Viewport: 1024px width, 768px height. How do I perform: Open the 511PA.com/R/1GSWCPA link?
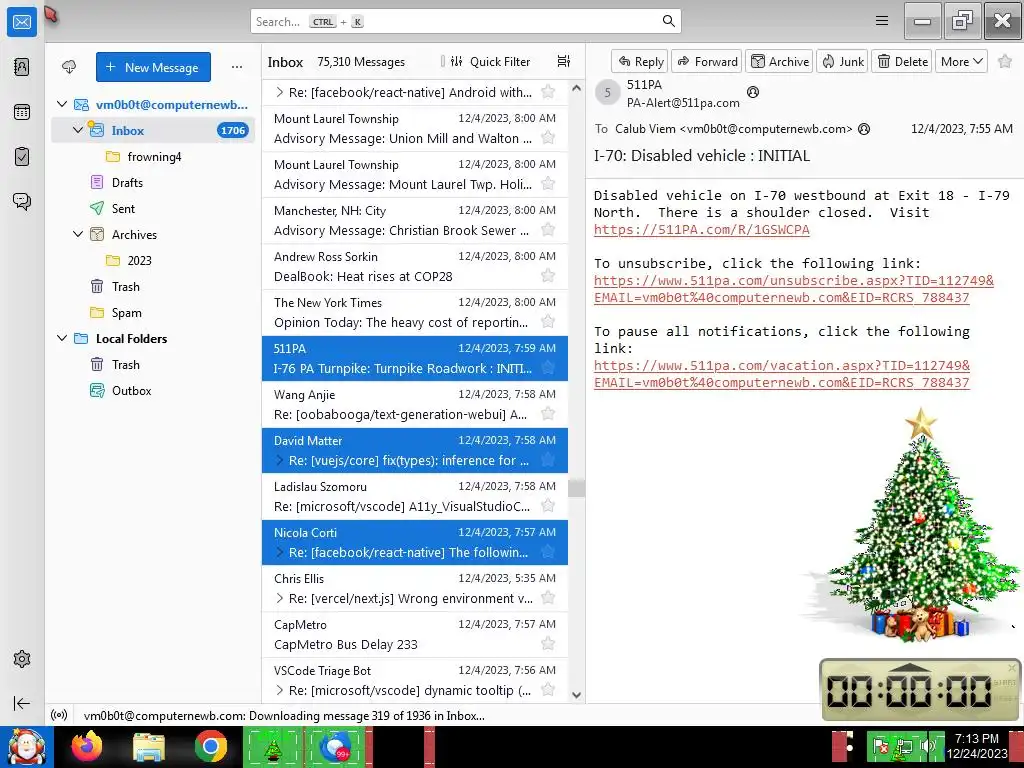coord(701,229)
